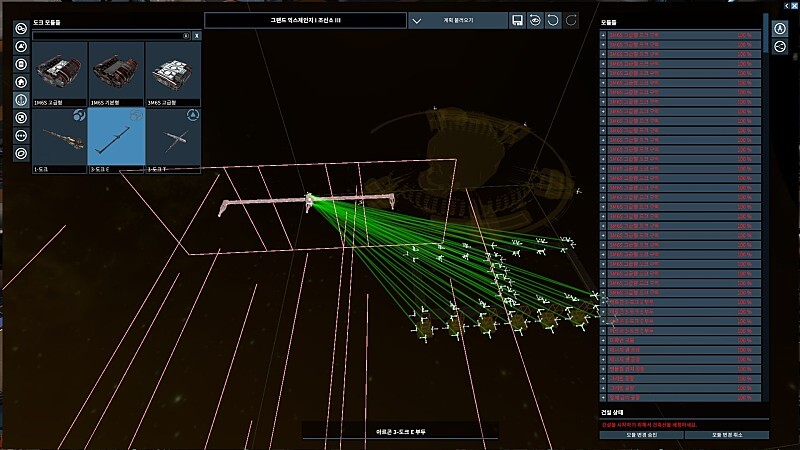
Task: Open the connection structures icon with three dots
Action: click(21, 136)
